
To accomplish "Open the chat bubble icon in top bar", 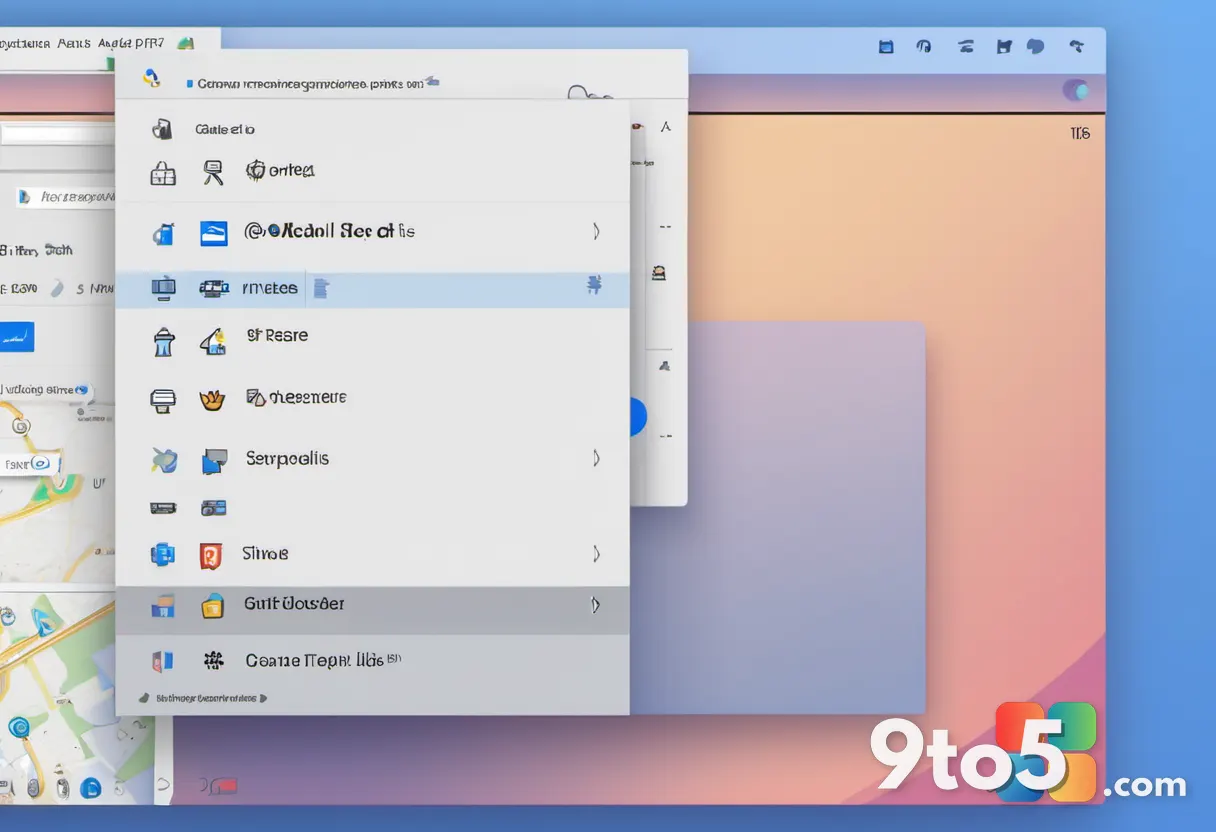I will tap(1036, 46).
